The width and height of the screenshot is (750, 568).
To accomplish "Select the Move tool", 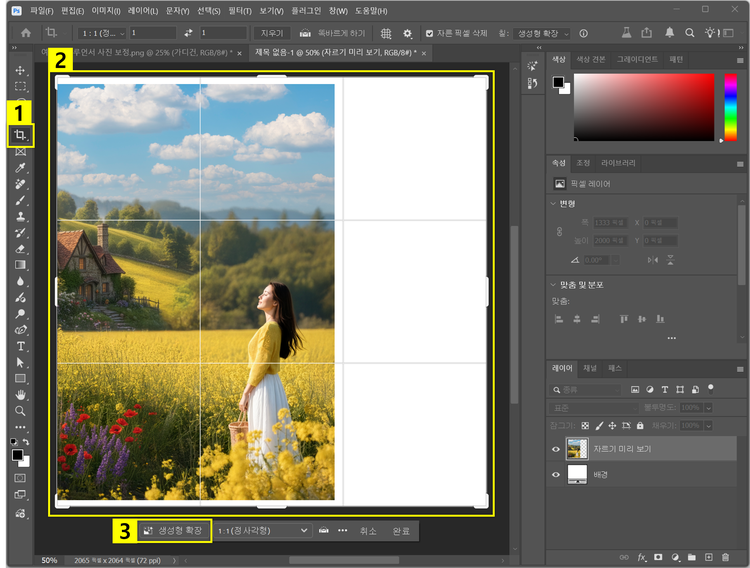I will click(20, 70).
